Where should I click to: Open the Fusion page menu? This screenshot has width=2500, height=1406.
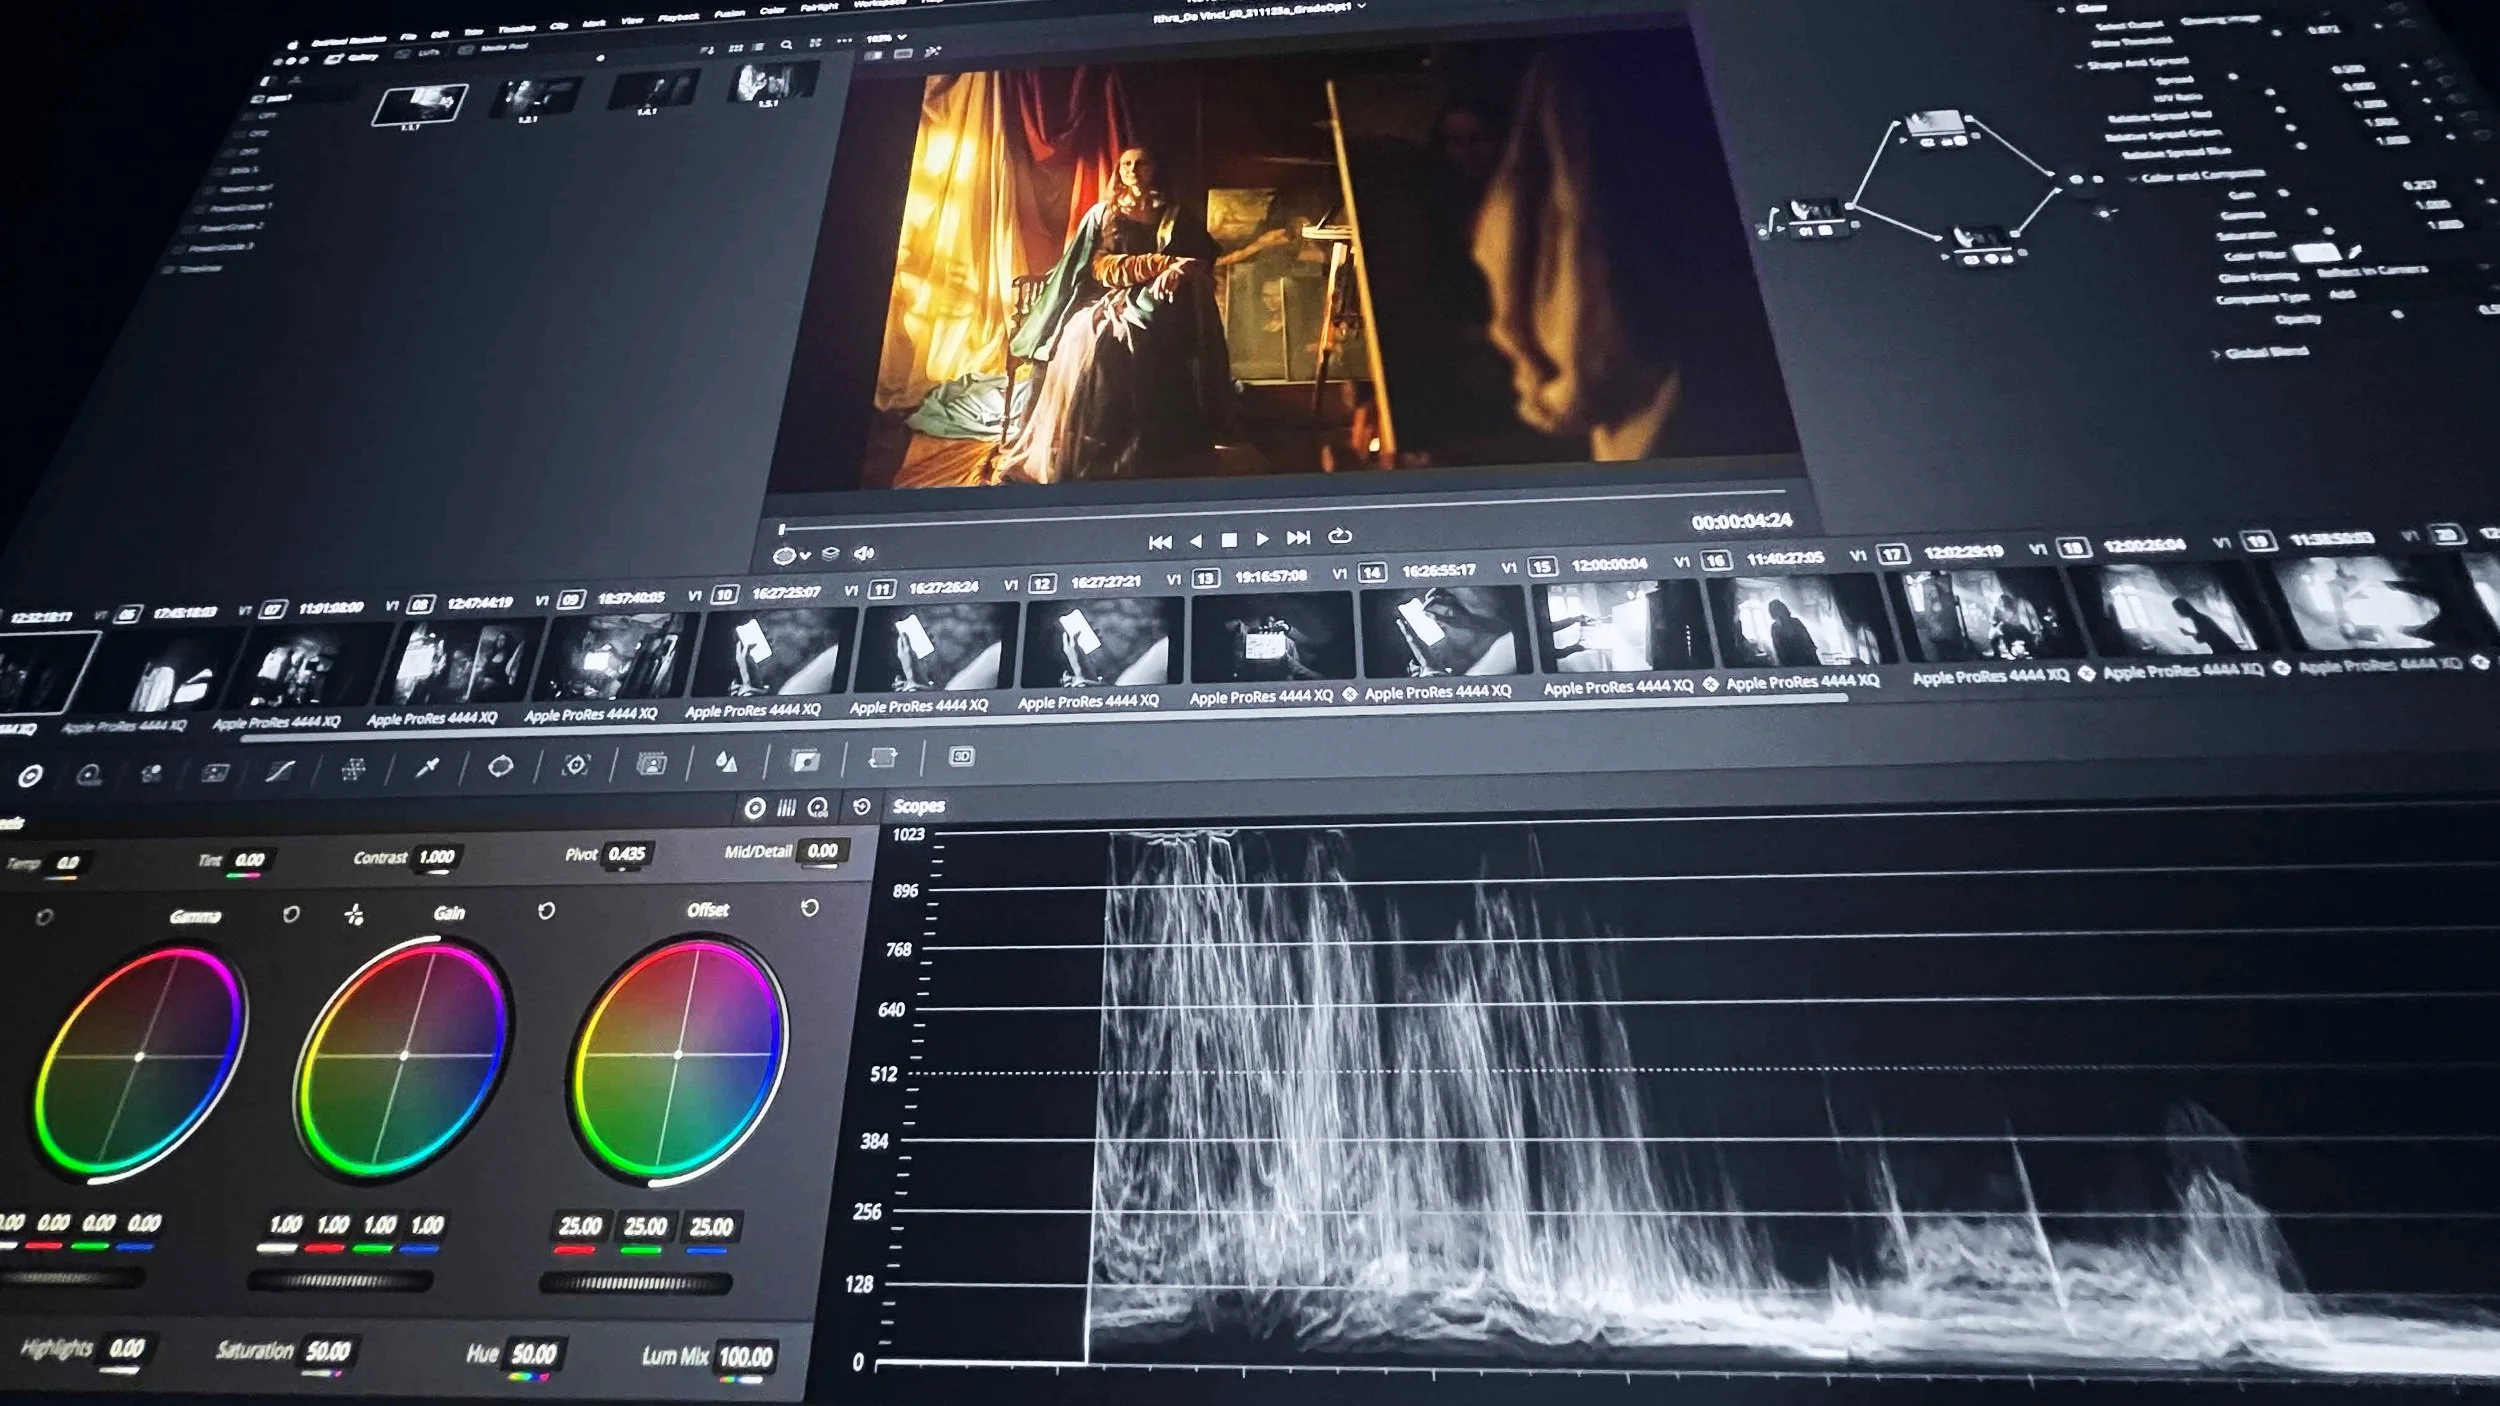(729, 13)
